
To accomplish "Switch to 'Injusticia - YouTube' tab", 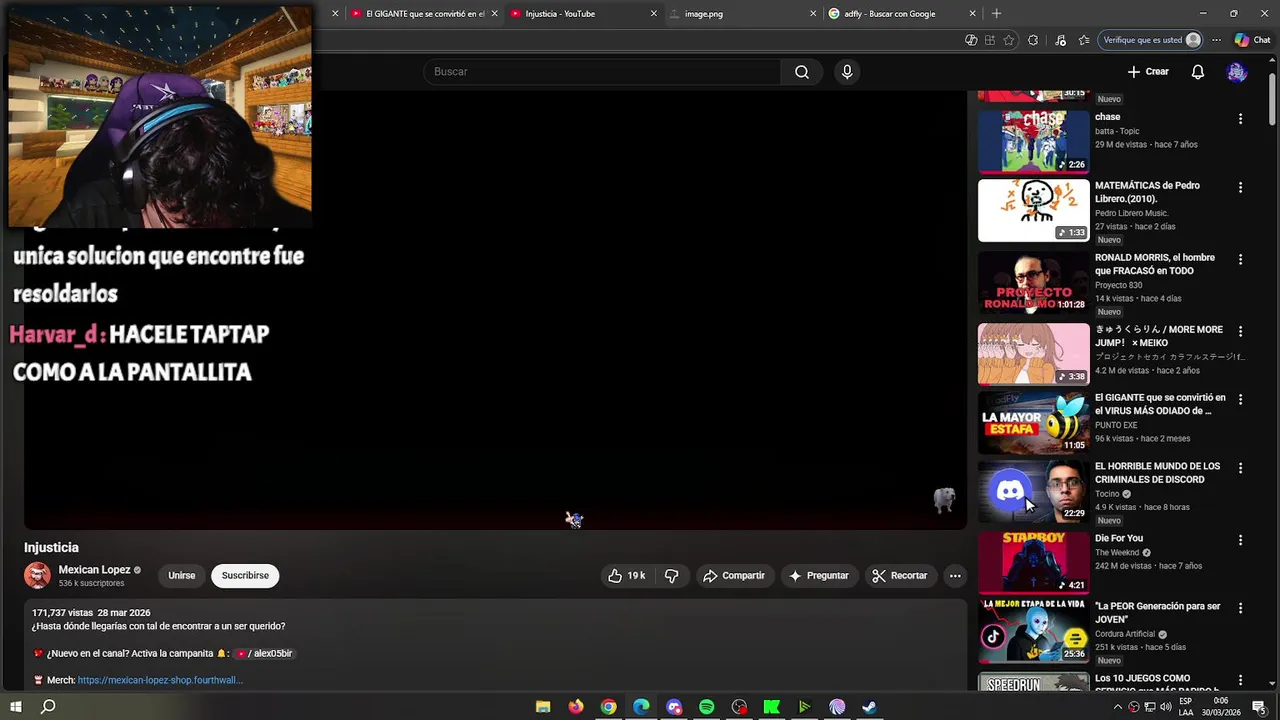I will [x=584, y=14].
